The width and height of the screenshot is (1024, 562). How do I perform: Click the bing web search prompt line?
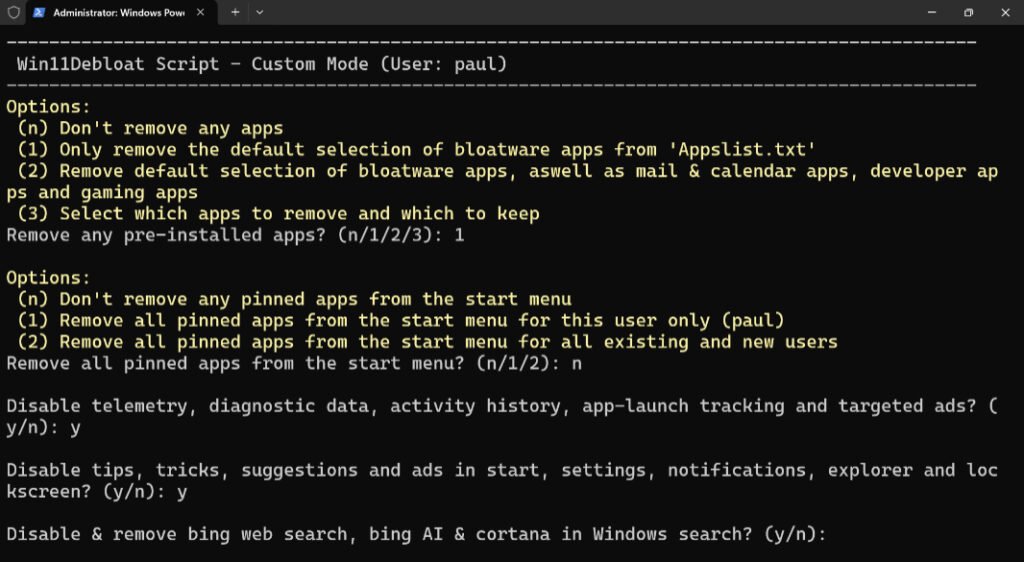tap(416, 535)
